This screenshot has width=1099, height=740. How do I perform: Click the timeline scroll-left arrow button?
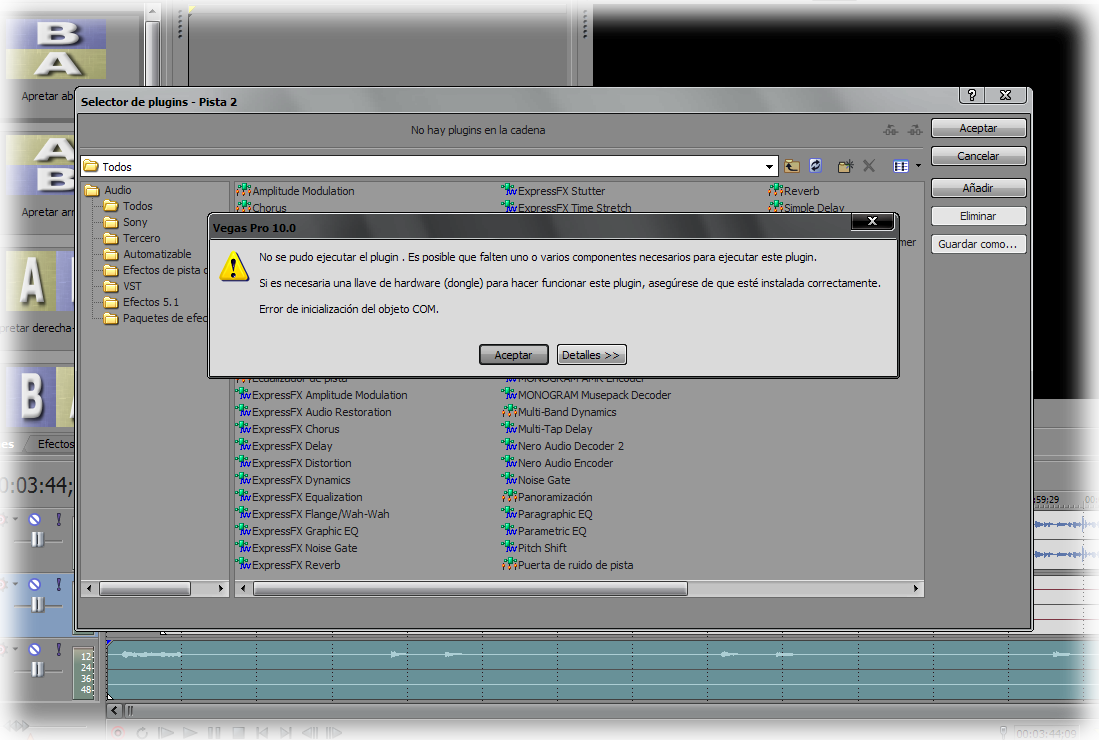point(114,711)
